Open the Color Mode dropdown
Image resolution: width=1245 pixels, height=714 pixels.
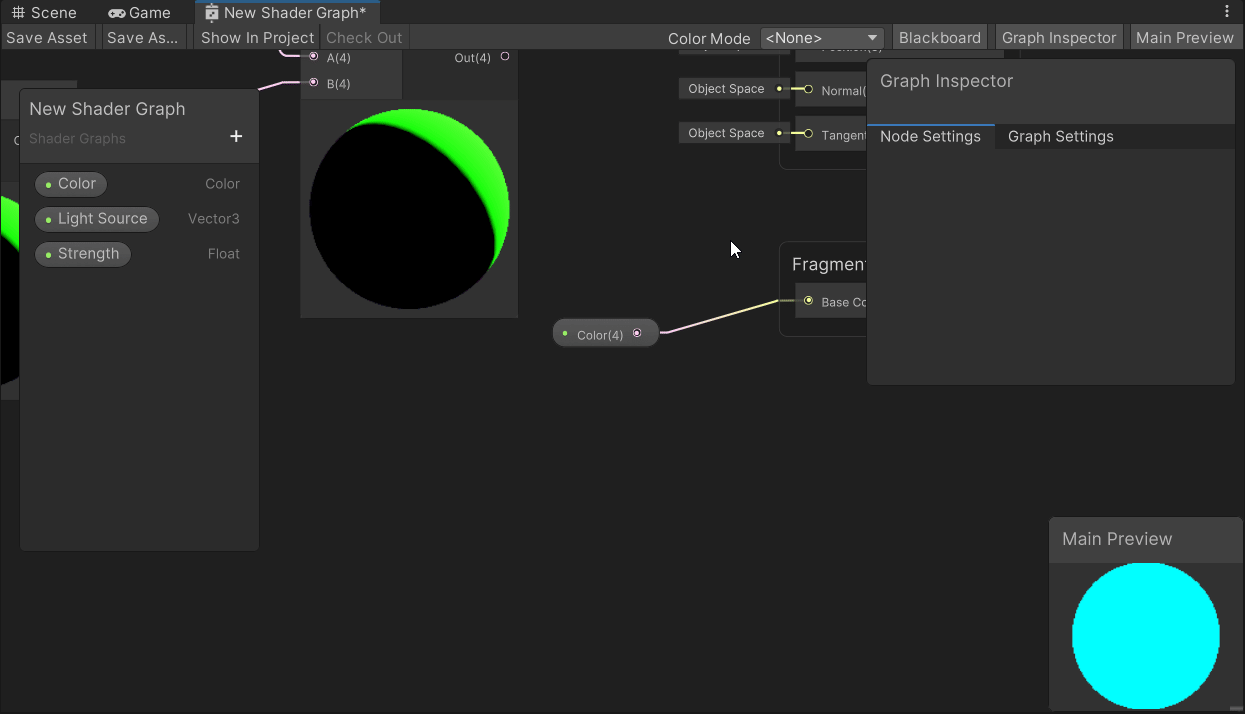(822, 38)
